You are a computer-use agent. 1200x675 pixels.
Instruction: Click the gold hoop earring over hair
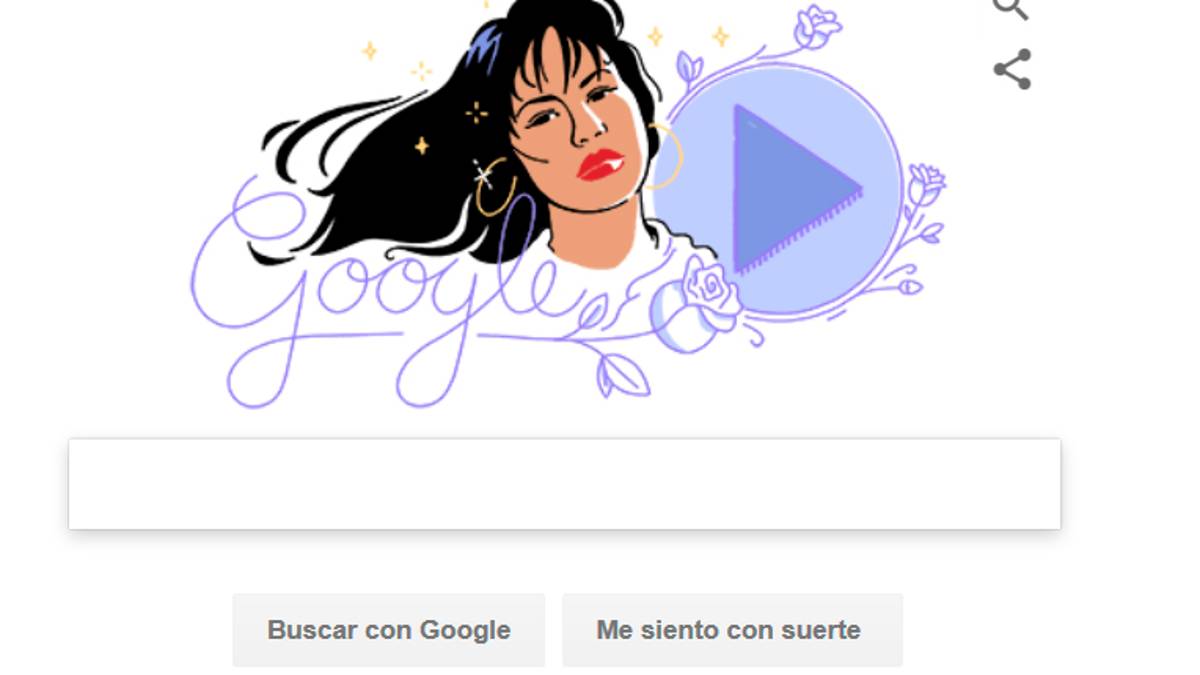pyautogui.click(x=497, y=187)
